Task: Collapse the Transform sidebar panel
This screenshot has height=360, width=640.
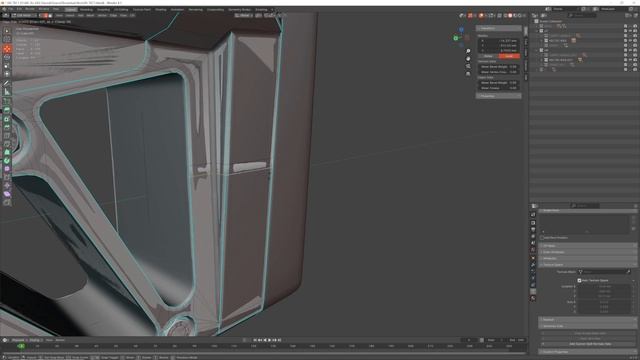Action: click(498, 29)
